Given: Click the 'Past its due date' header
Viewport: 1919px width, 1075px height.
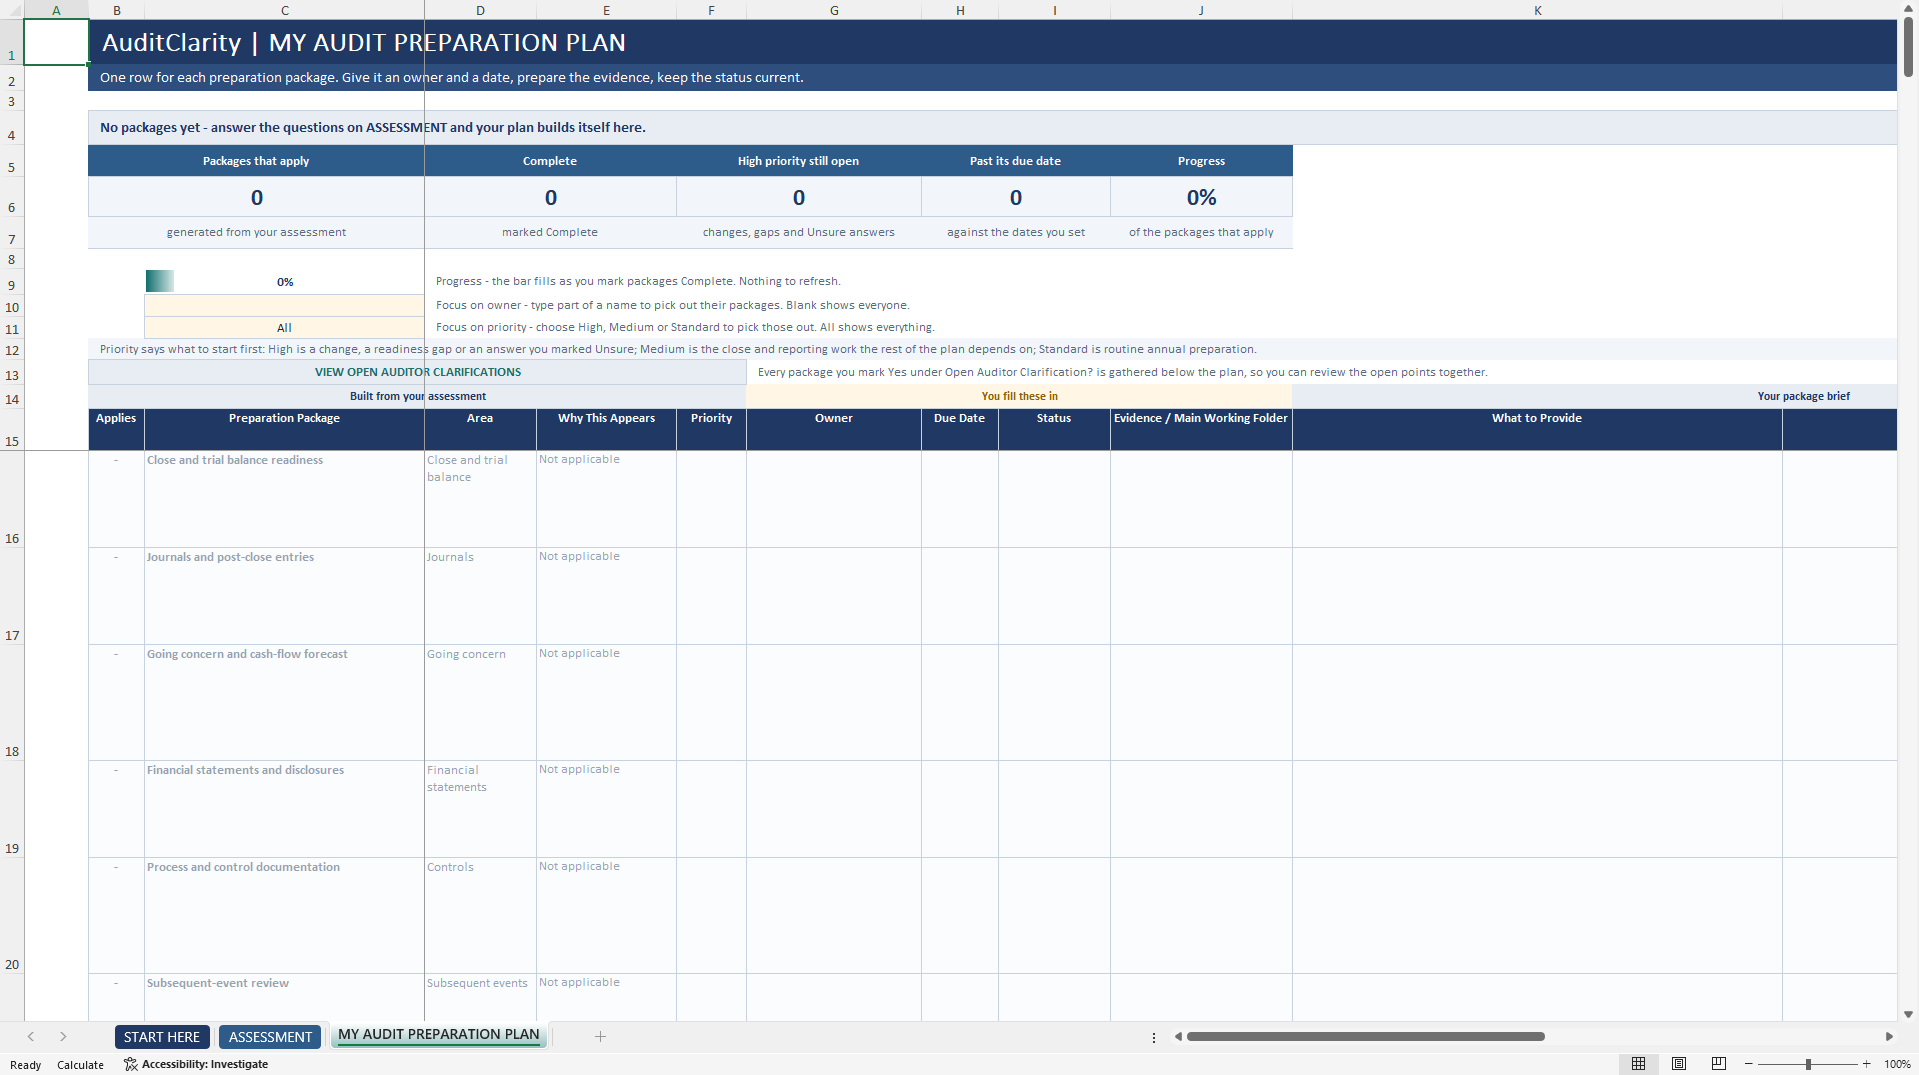Looking at the screenshot, I should point(1015,161).
